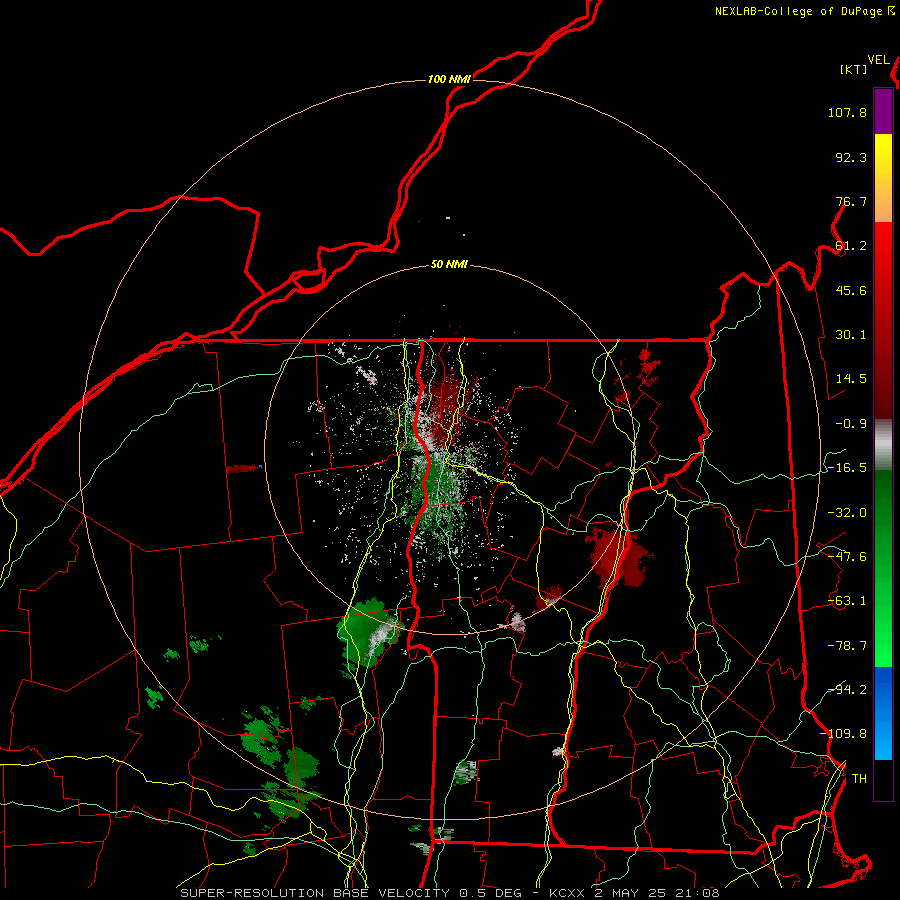Pick the purple segment of the color bar
Screen dimensions: 900x900
pos(883,111)
